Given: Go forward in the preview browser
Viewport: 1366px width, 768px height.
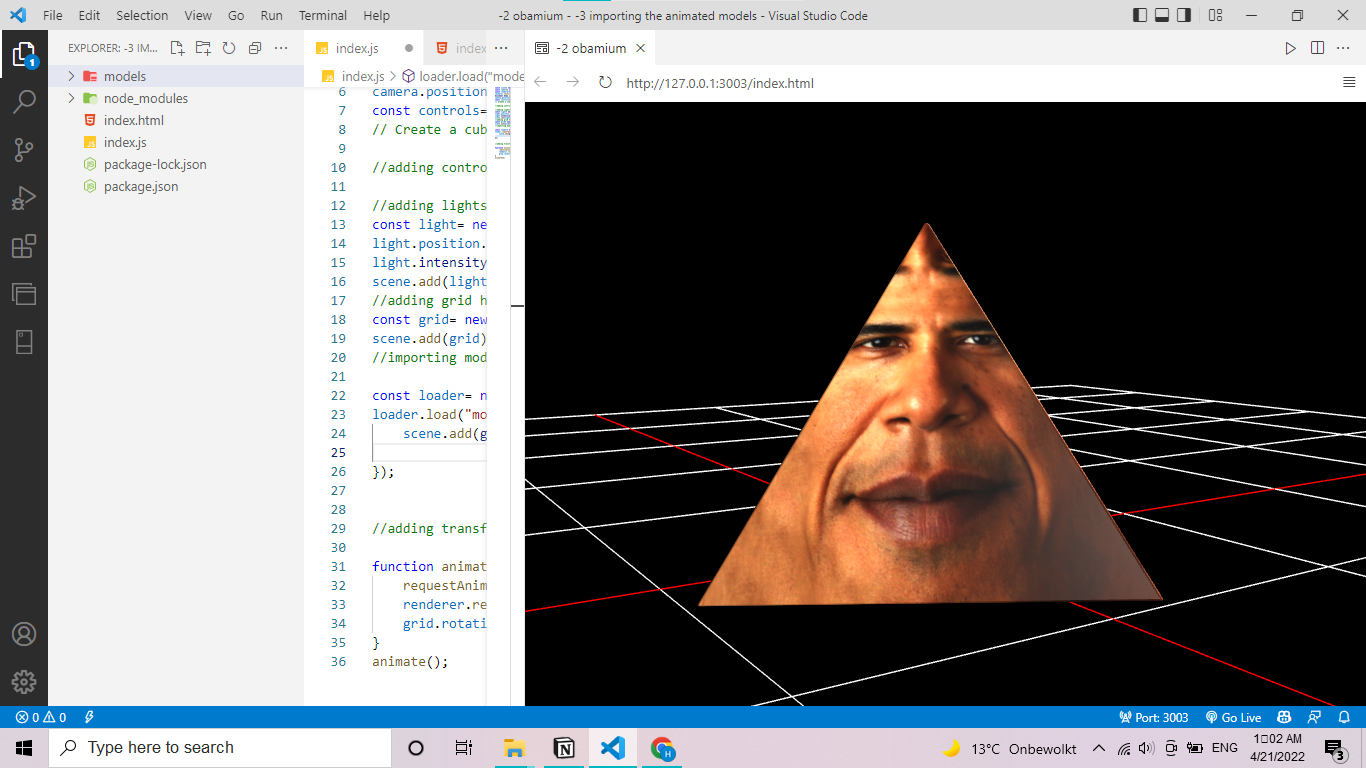Looking at the screenshot, I should (x=573, y=82).
